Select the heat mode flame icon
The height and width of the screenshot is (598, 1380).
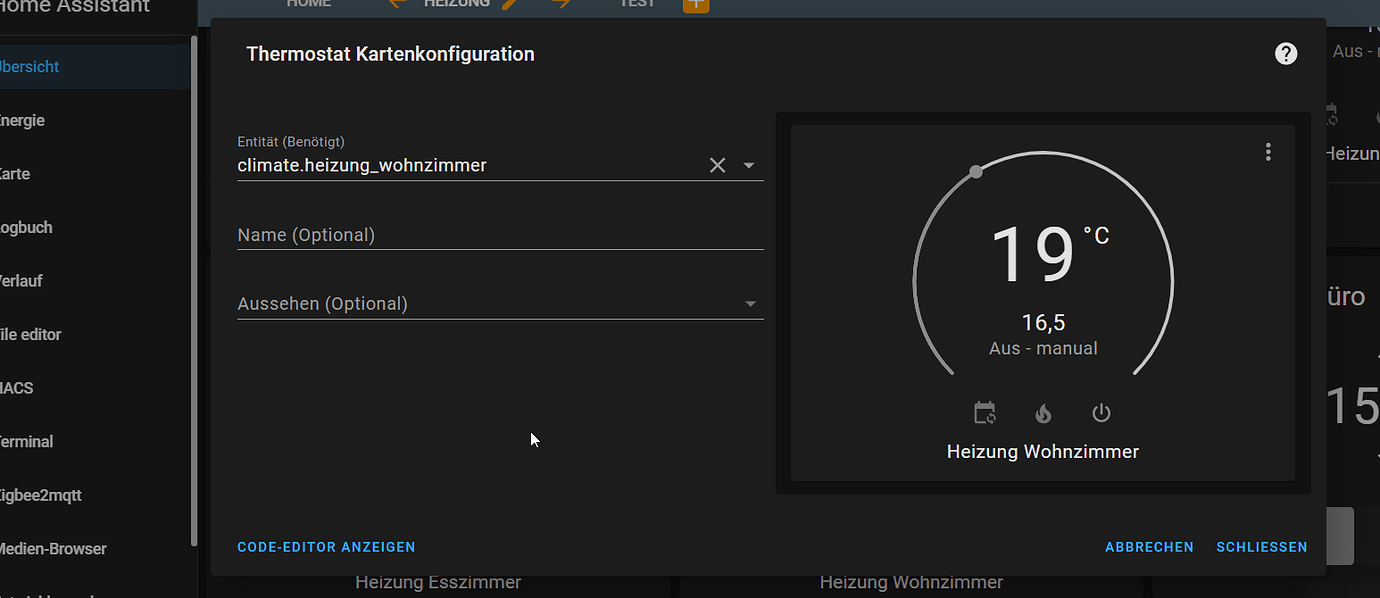tap(1043, 413)
